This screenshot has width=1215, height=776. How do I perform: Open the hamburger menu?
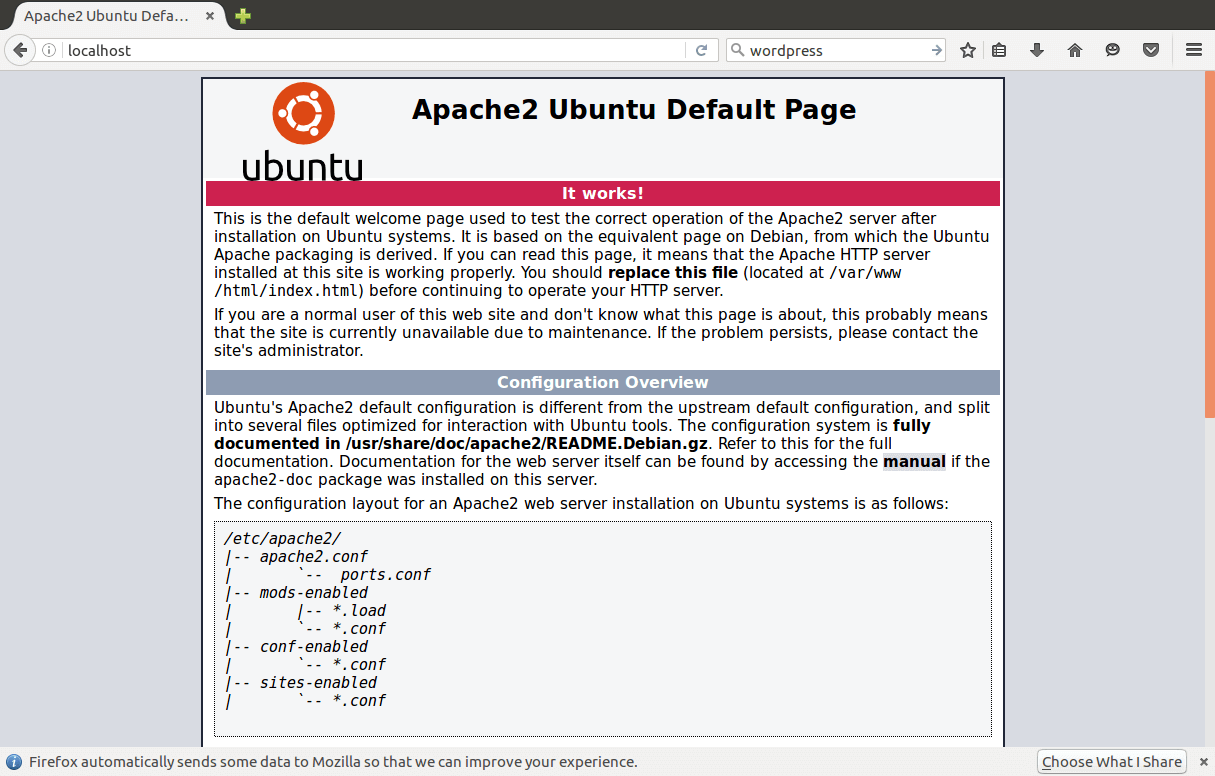pyautogui.click(x=1193, y=50)
